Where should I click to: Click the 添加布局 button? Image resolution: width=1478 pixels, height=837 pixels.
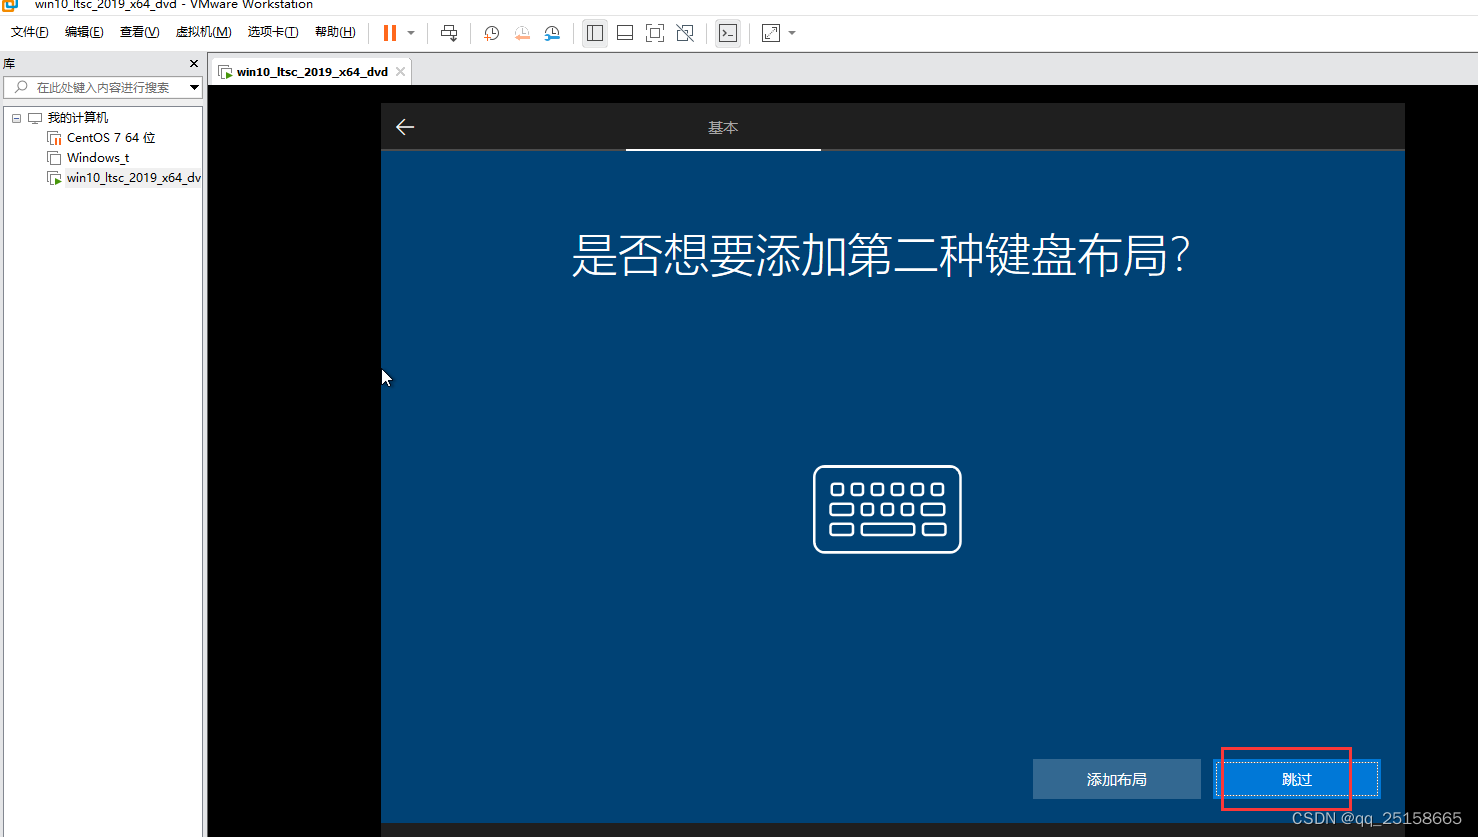point(1117,779)
